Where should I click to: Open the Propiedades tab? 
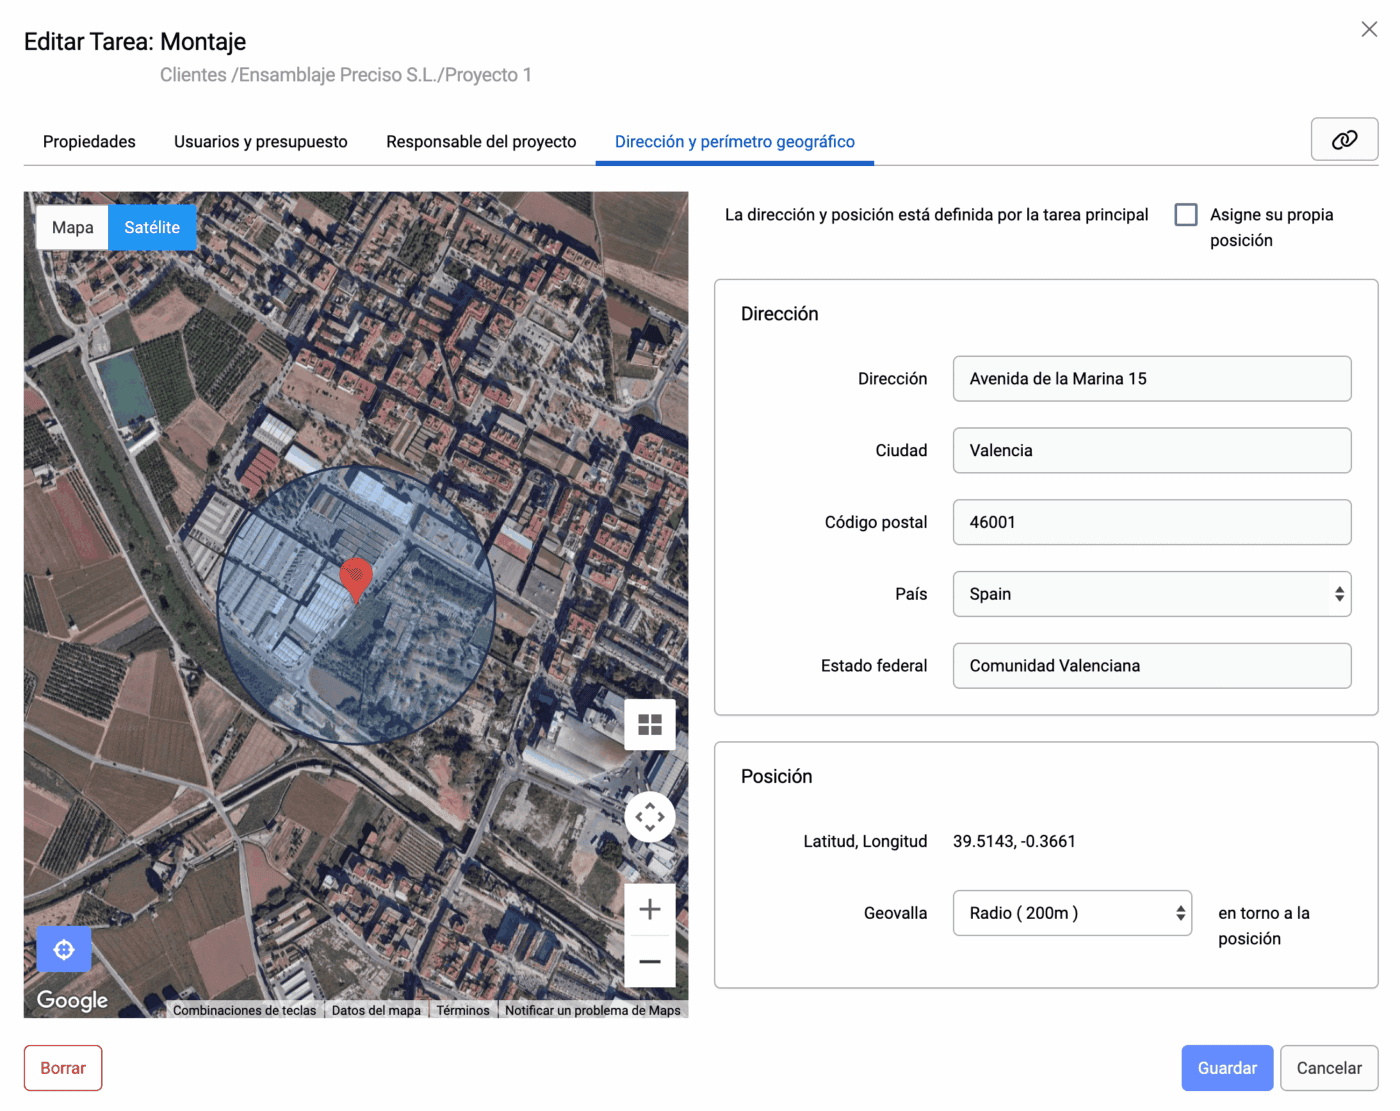[89, 142]
